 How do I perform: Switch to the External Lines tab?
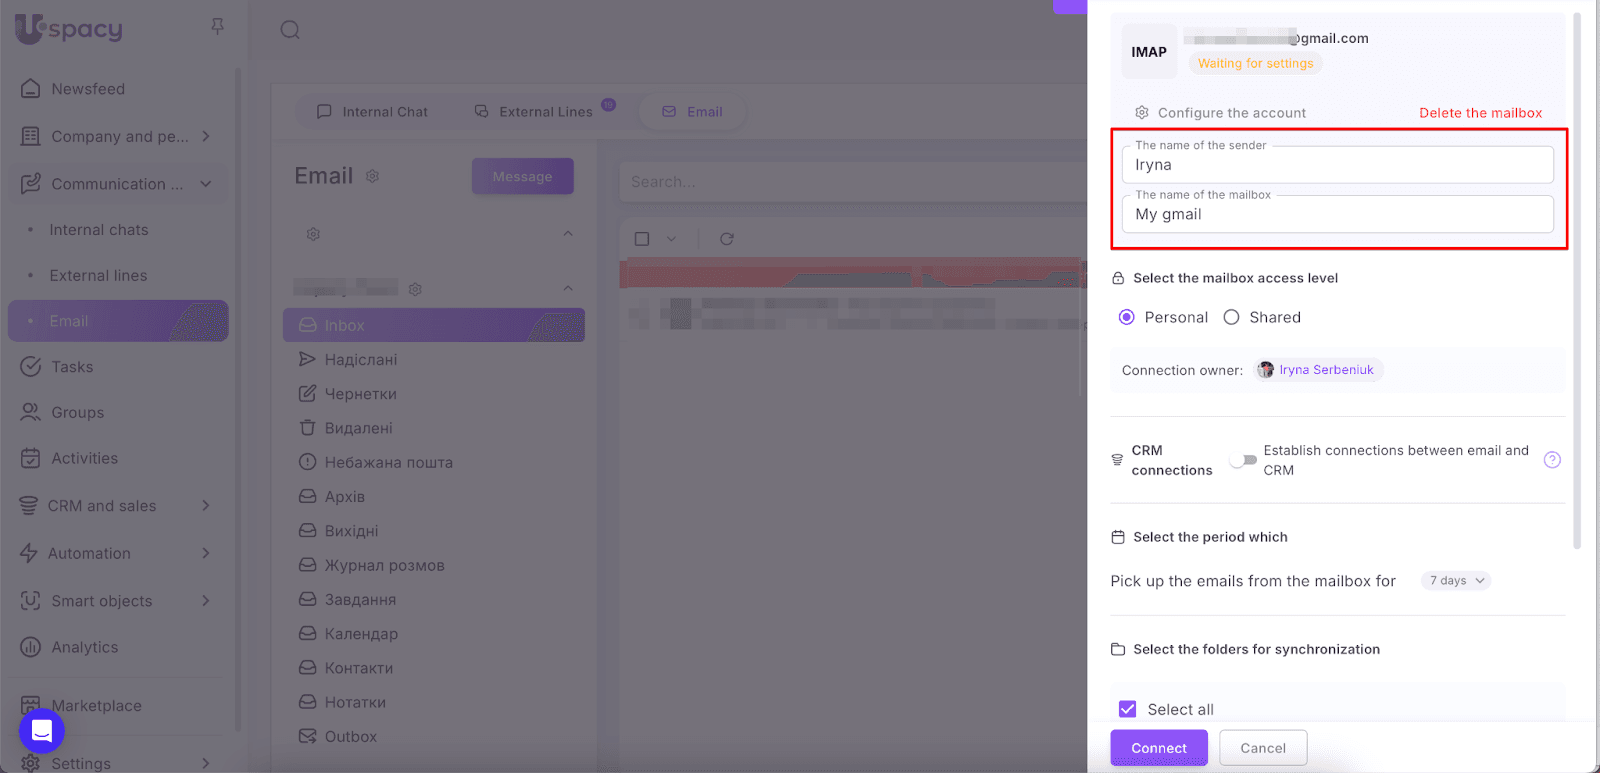tap(535, 112)
